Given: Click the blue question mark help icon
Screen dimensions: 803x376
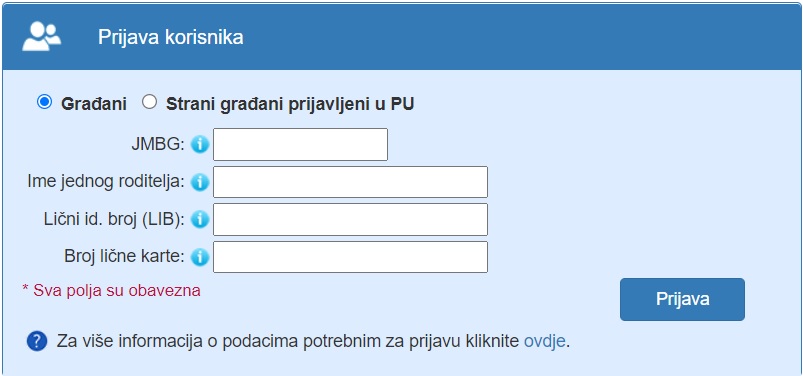Looking at the screenshot, I should [x=37, y=341].
